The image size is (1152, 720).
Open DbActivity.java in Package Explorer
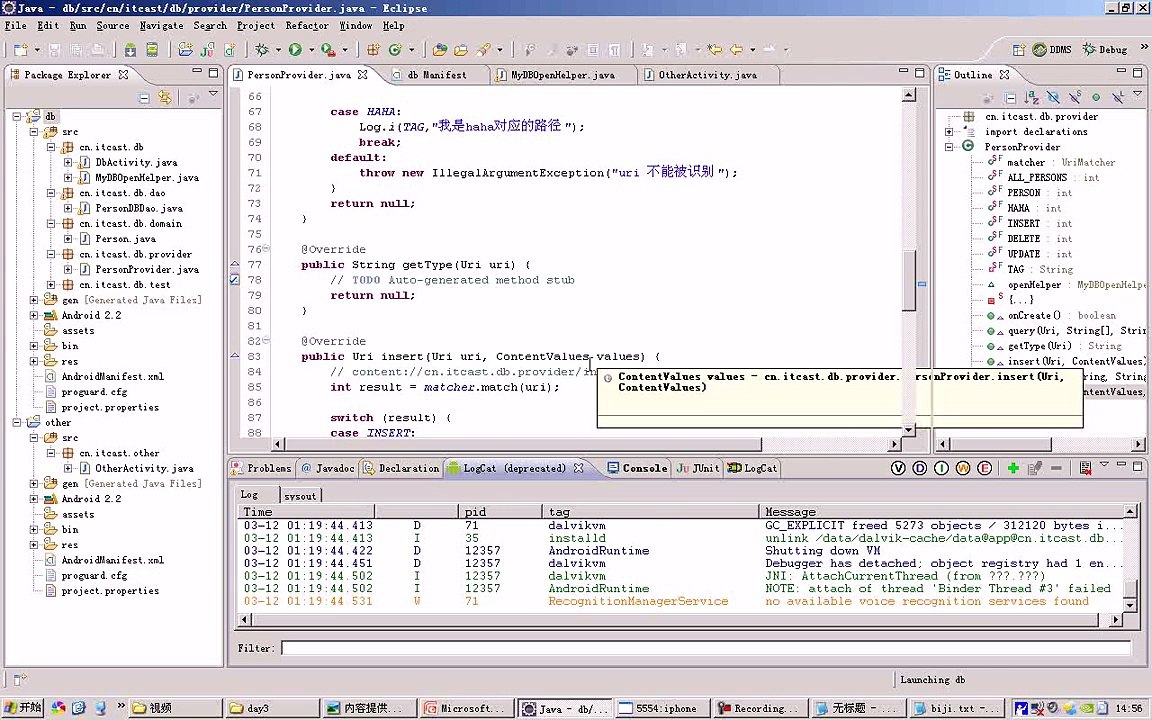point(136,162)
